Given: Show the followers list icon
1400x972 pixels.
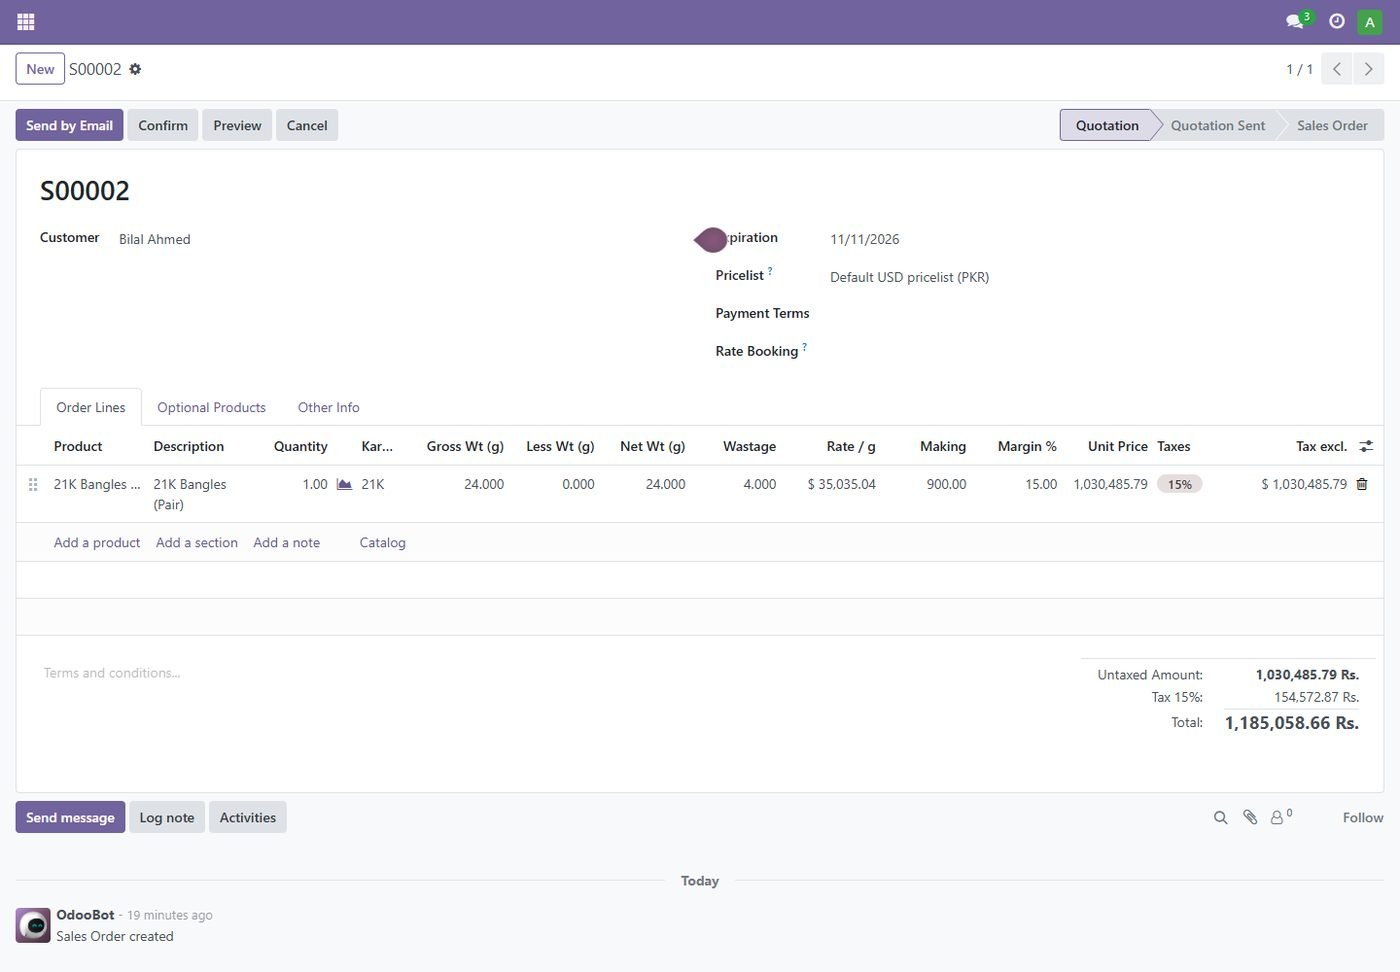Looking at the screenshot, I should tap(1281, 817).
